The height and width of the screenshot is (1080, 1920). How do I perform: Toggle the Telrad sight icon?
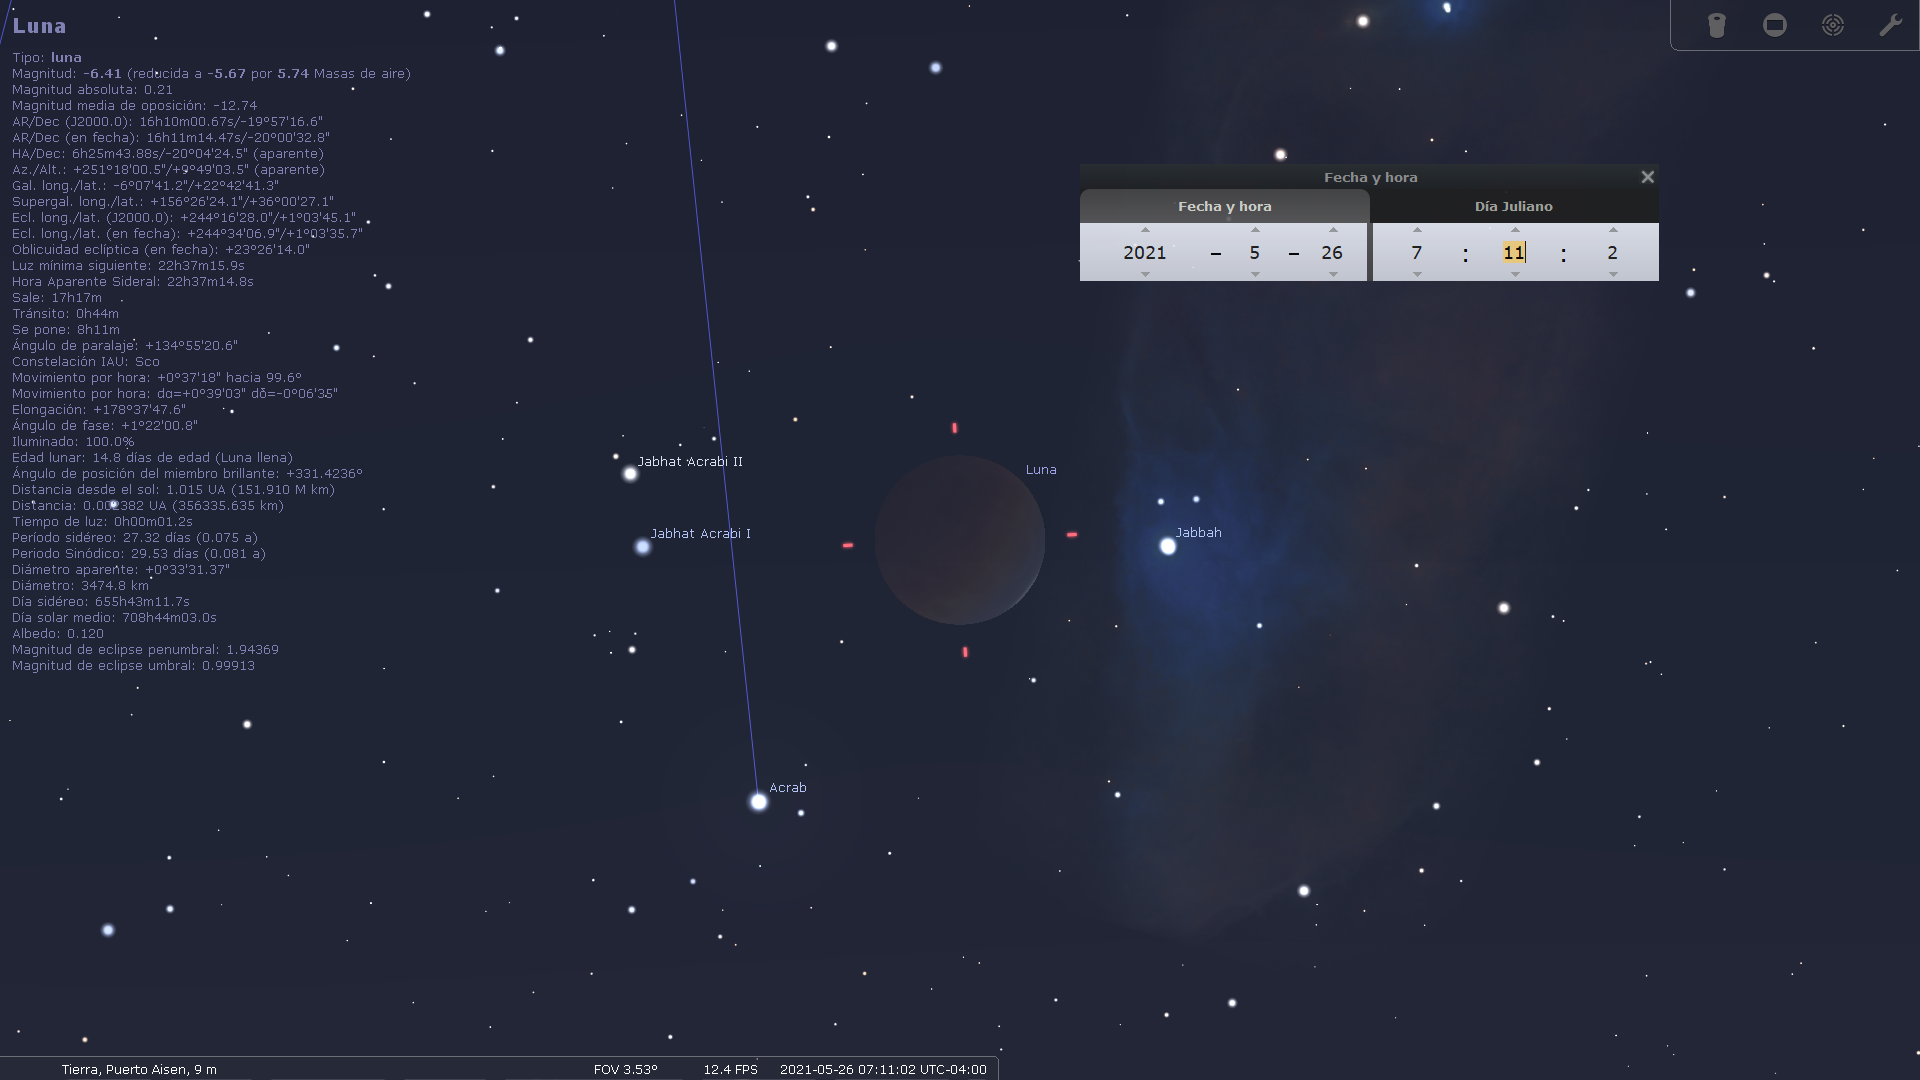[x=1832, y=25]
